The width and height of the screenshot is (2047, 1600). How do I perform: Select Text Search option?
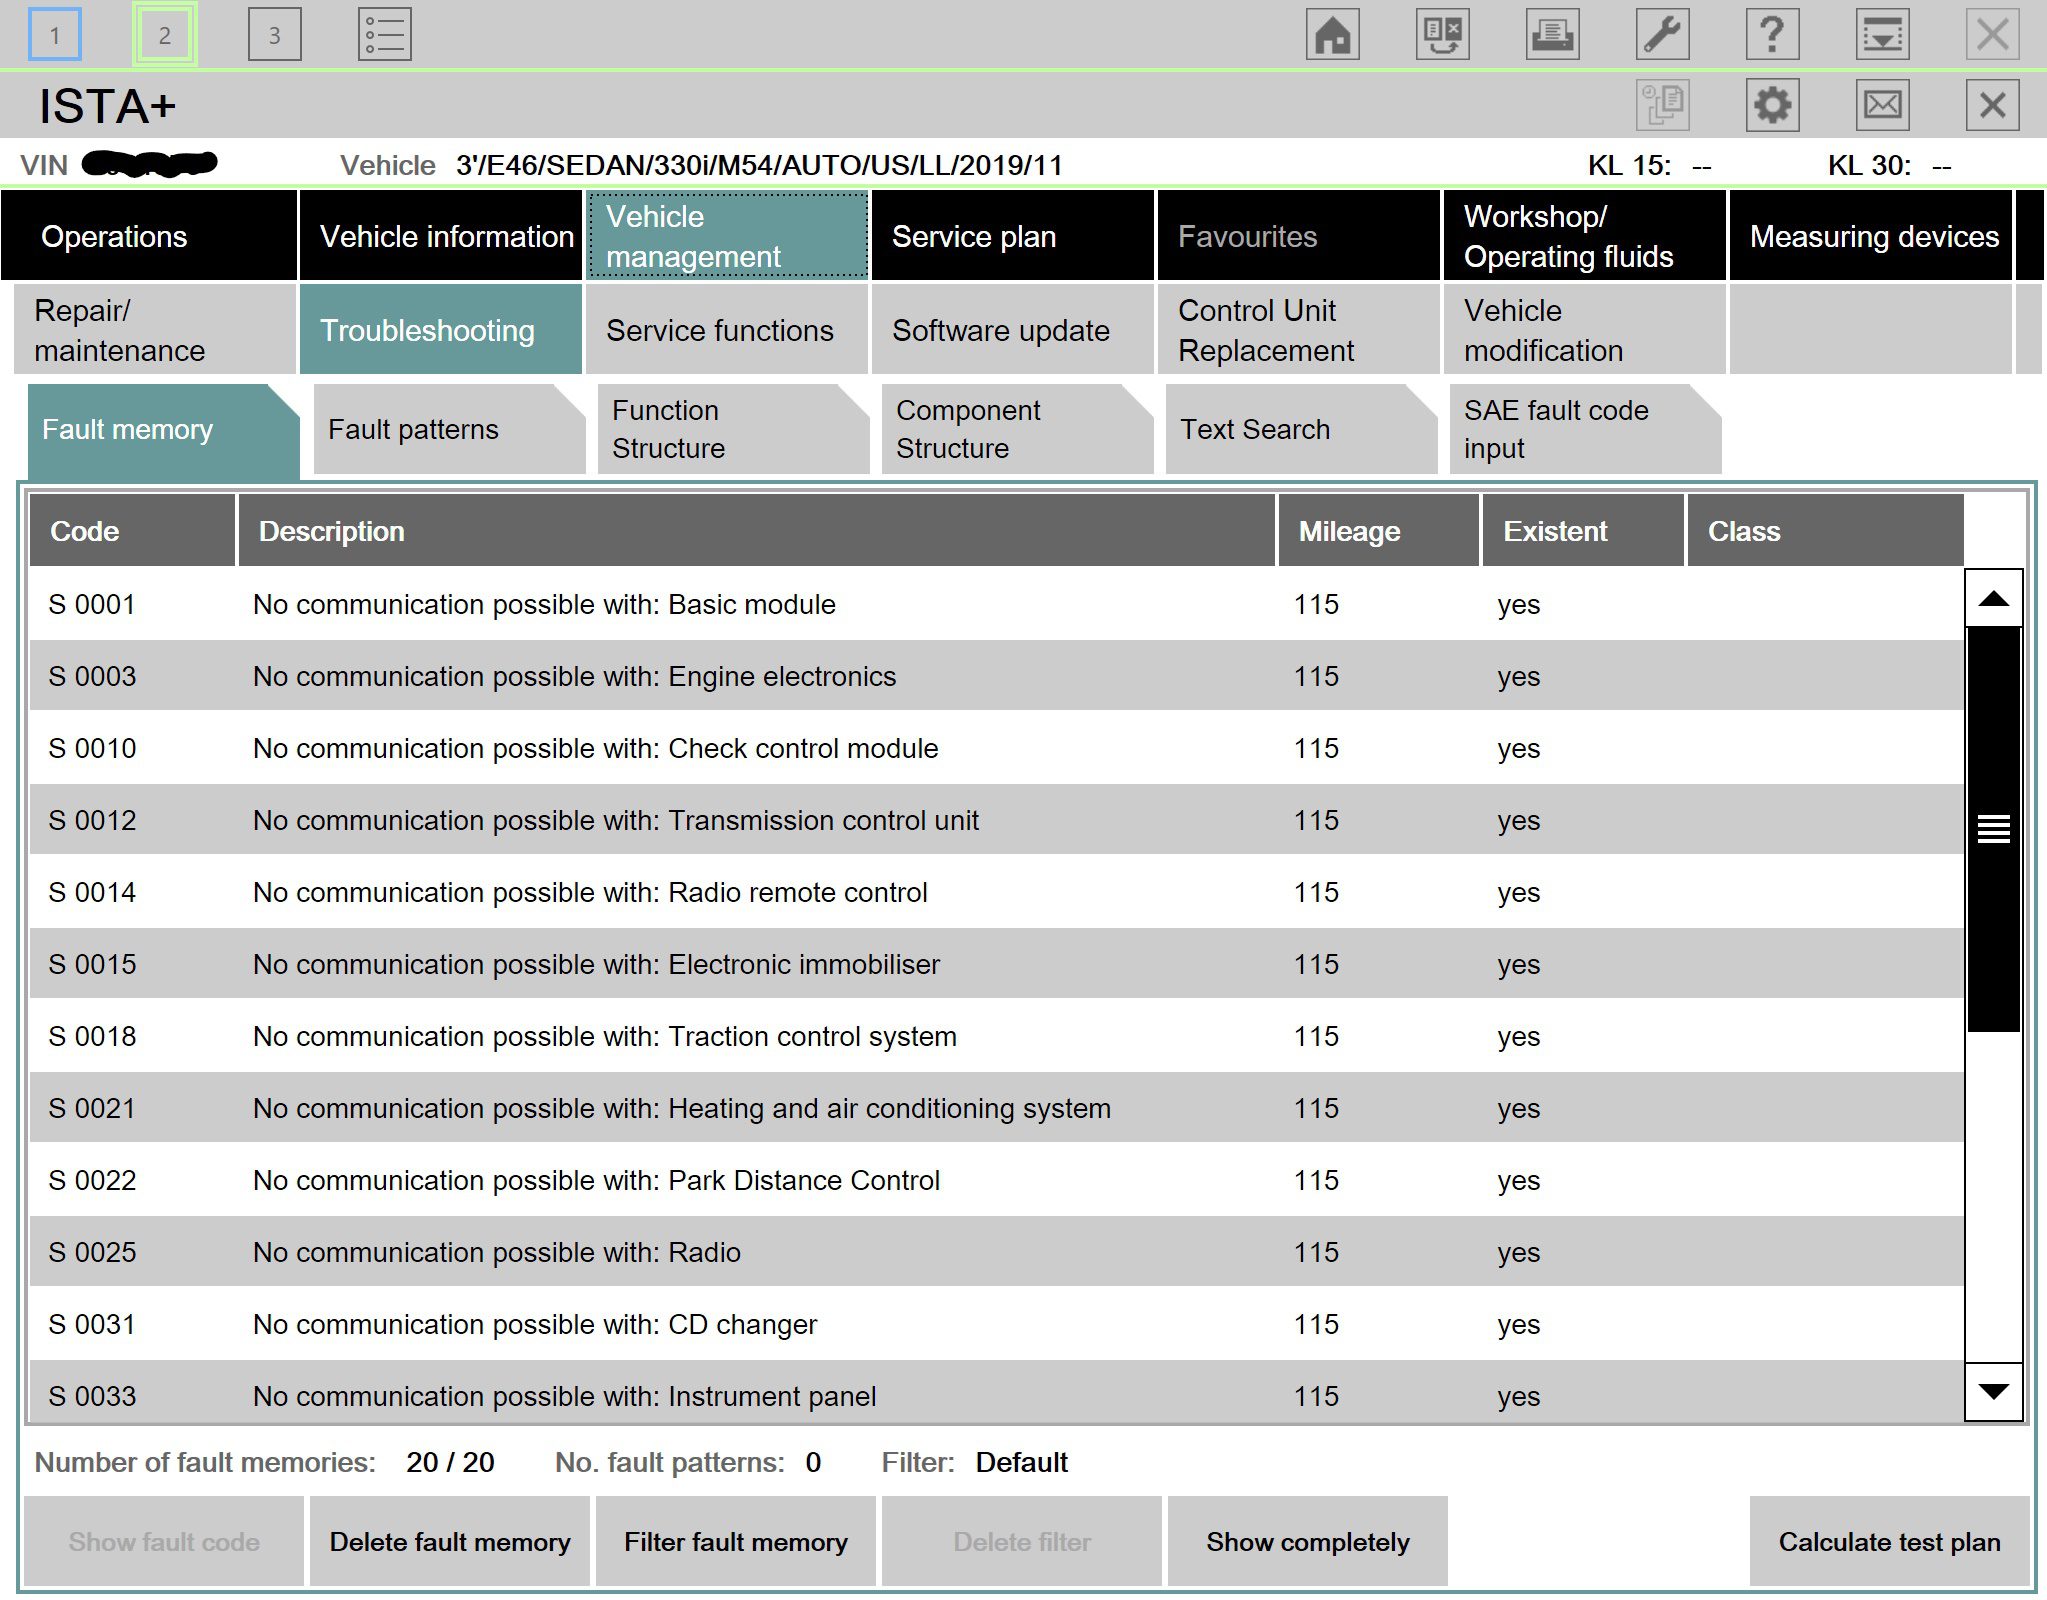click(x=1254, y=427)
